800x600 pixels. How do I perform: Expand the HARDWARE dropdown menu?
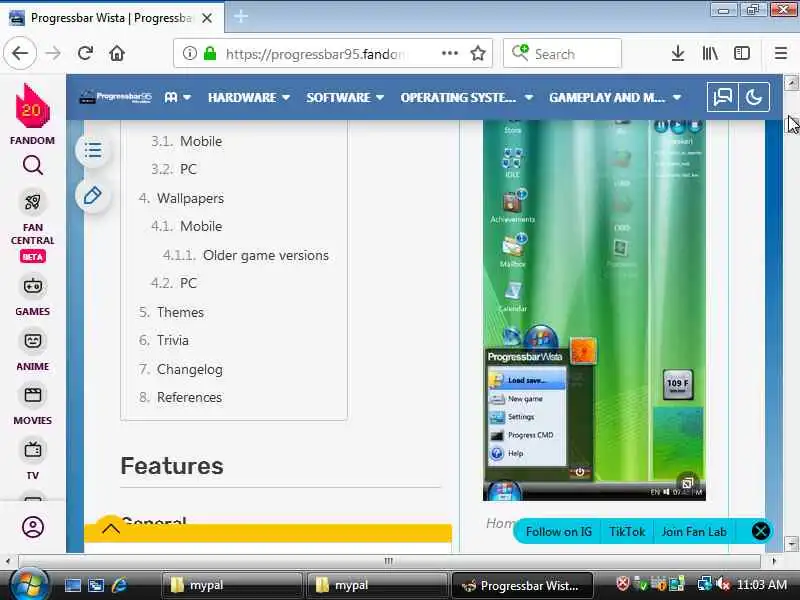[x=248, y=97]
